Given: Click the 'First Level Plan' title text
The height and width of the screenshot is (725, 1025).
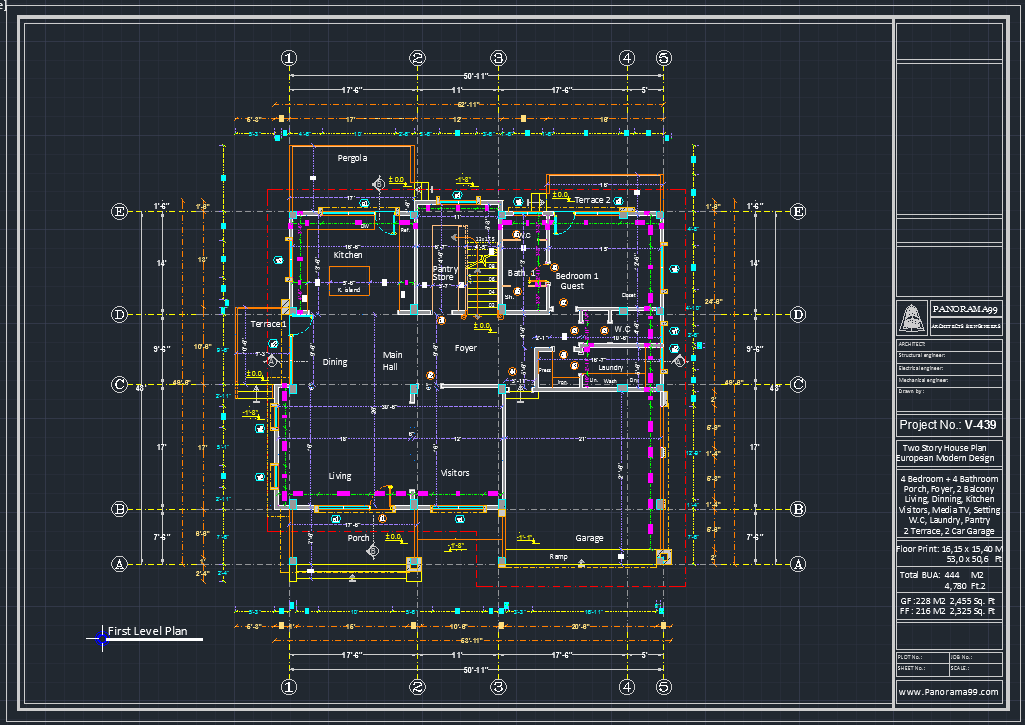Looking at the screenshot, I should [147, 631].
